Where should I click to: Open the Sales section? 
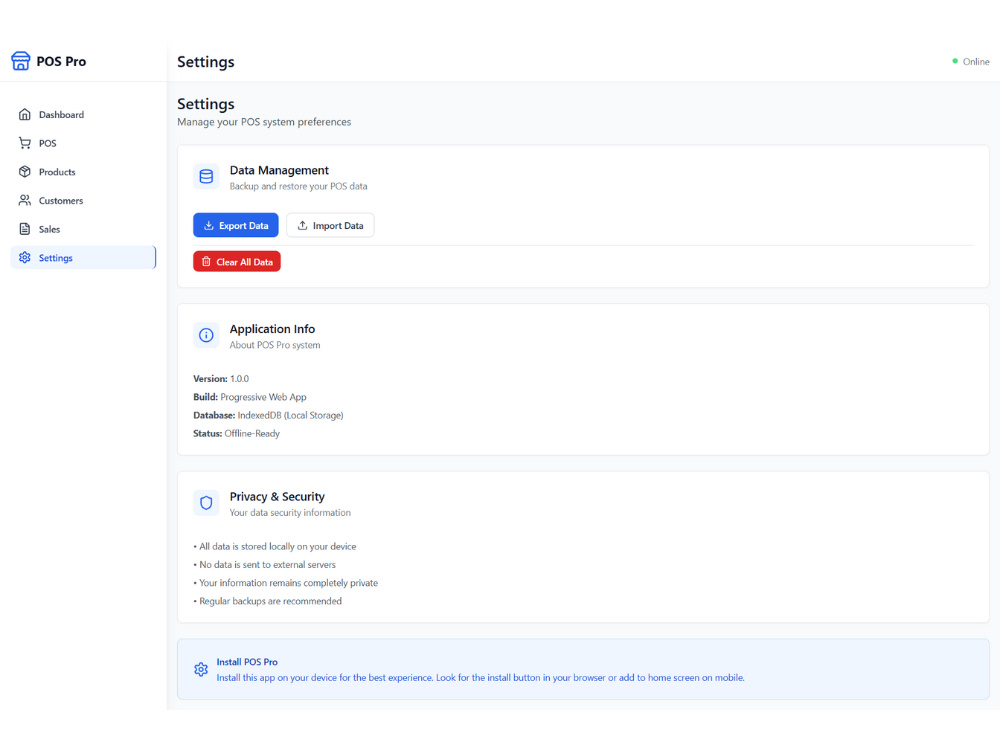[x=83, y=229]
